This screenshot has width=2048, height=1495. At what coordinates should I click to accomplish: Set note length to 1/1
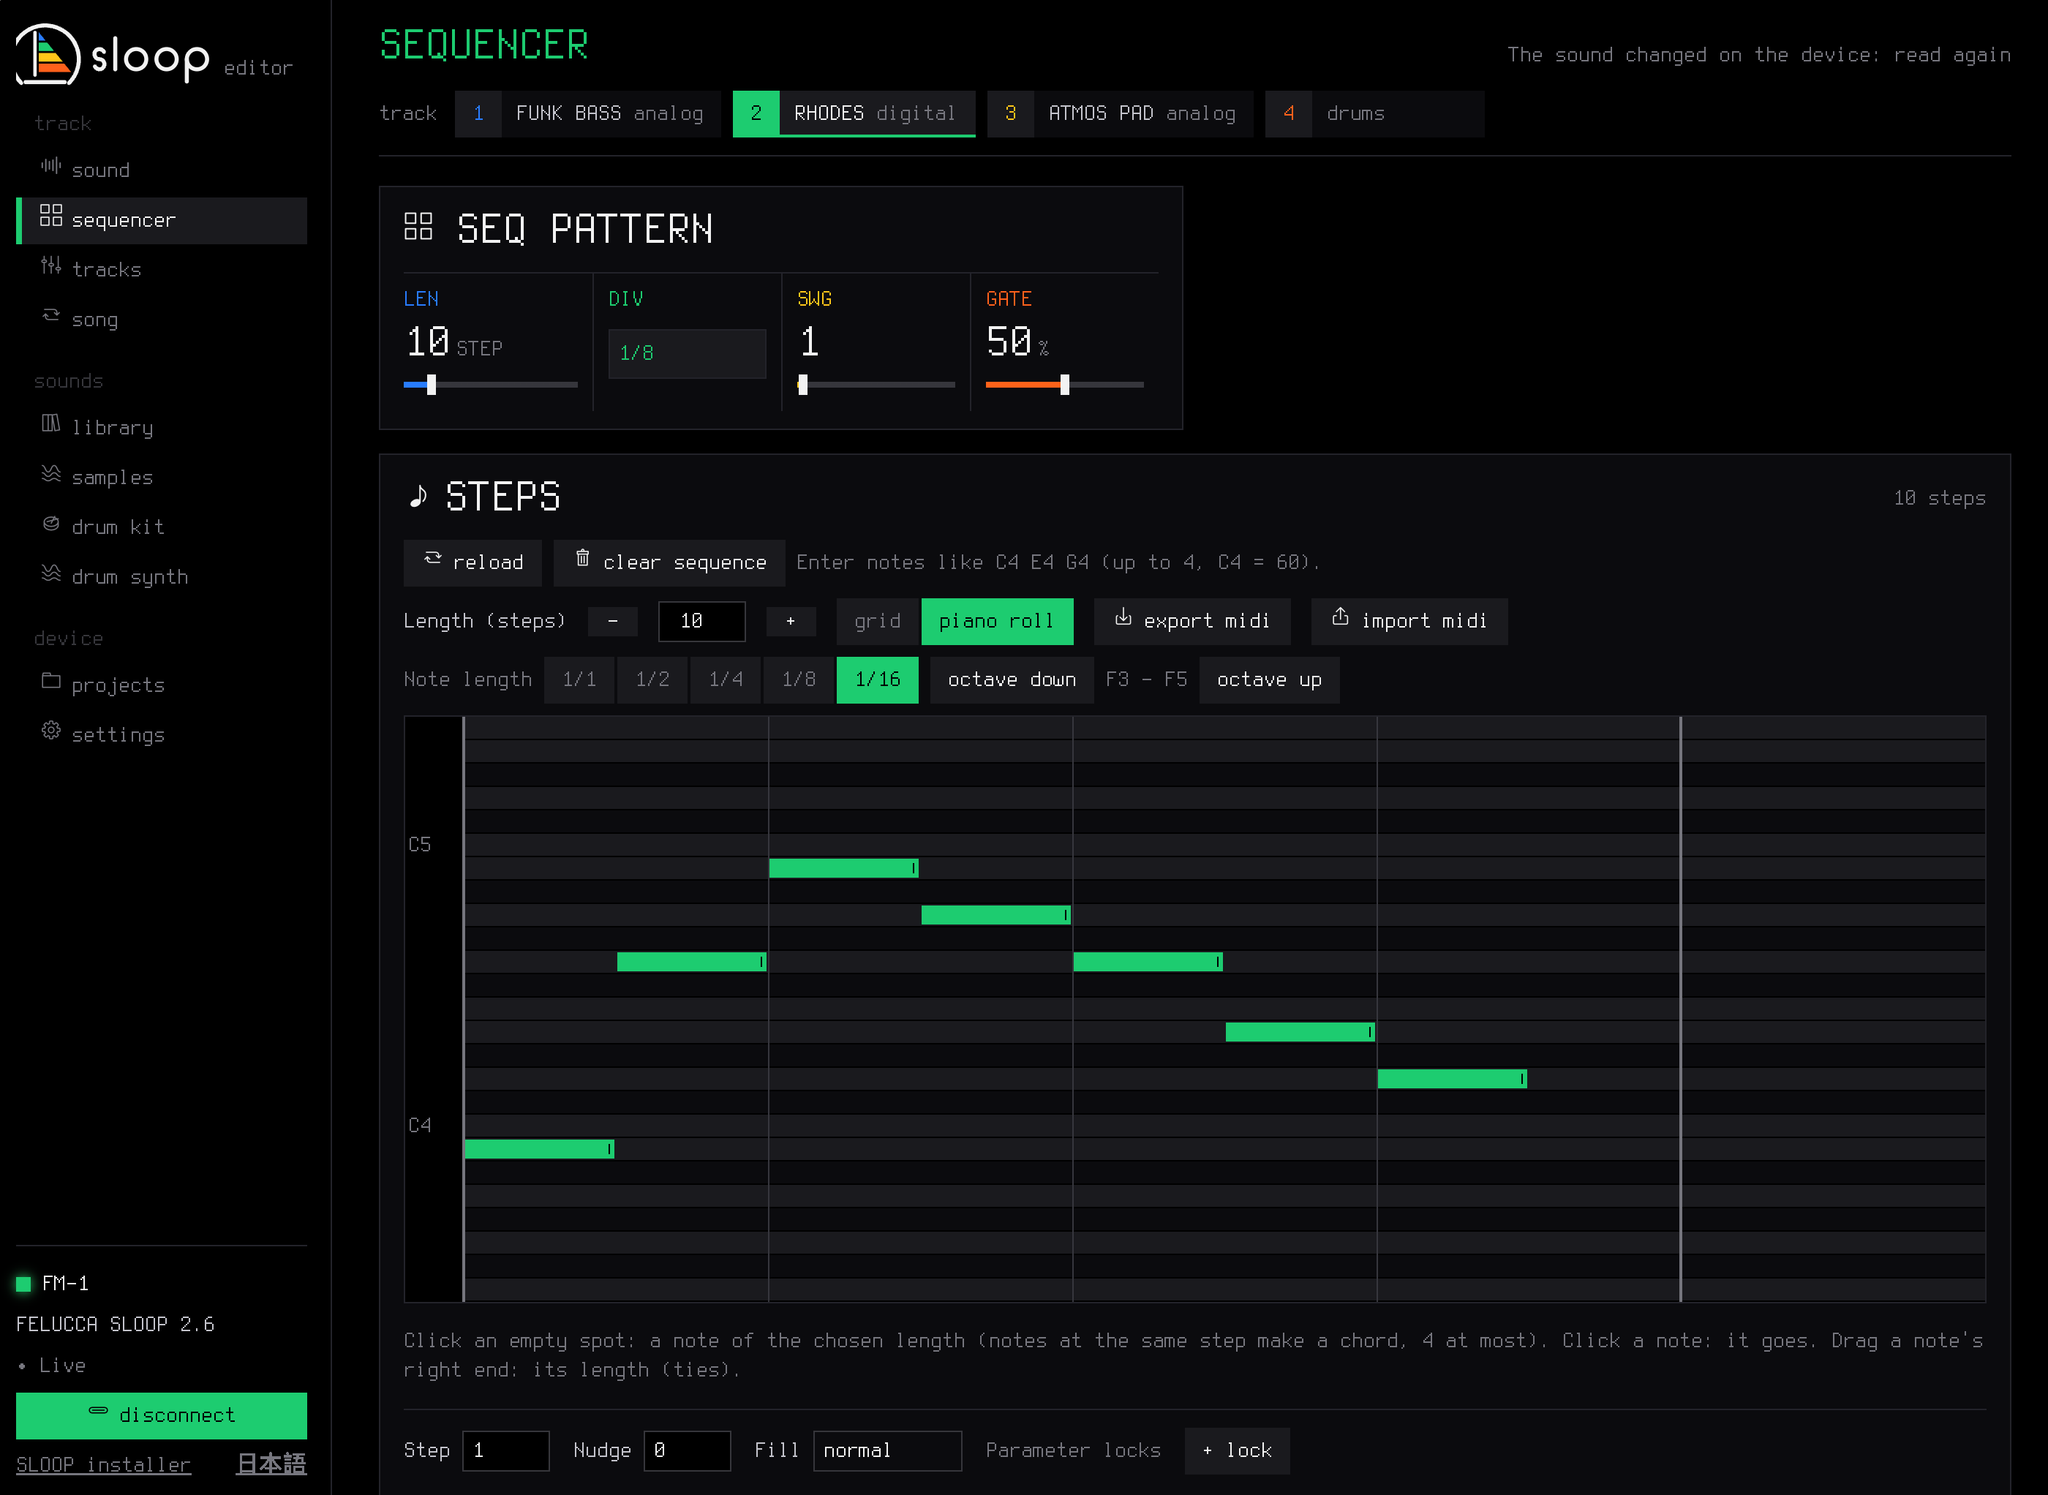click(x=579, y=680)
